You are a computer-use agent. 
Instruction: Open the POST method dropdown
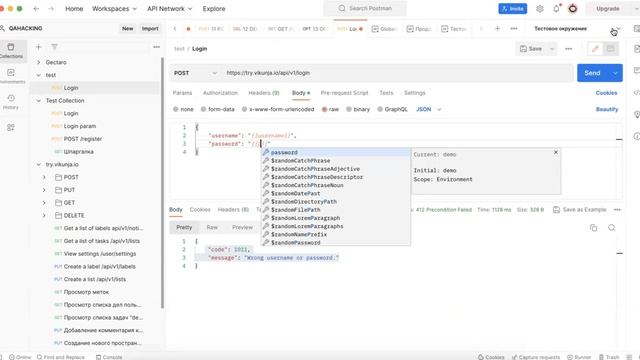196,73
